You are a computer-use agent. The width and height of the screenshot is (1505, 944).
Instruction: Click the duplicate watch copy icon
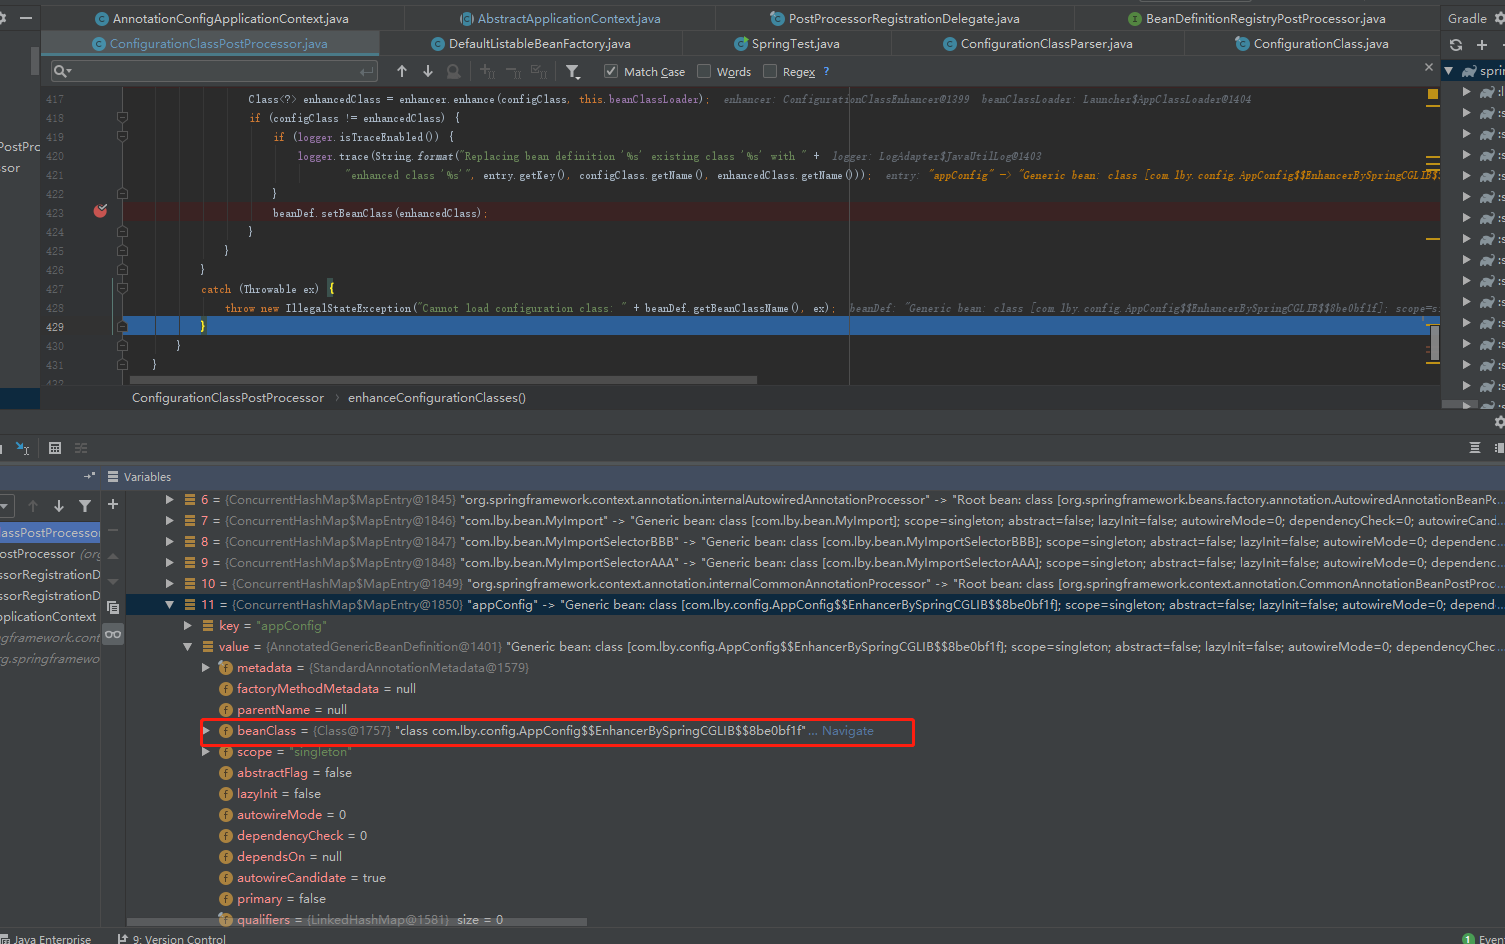coord(113,607)
